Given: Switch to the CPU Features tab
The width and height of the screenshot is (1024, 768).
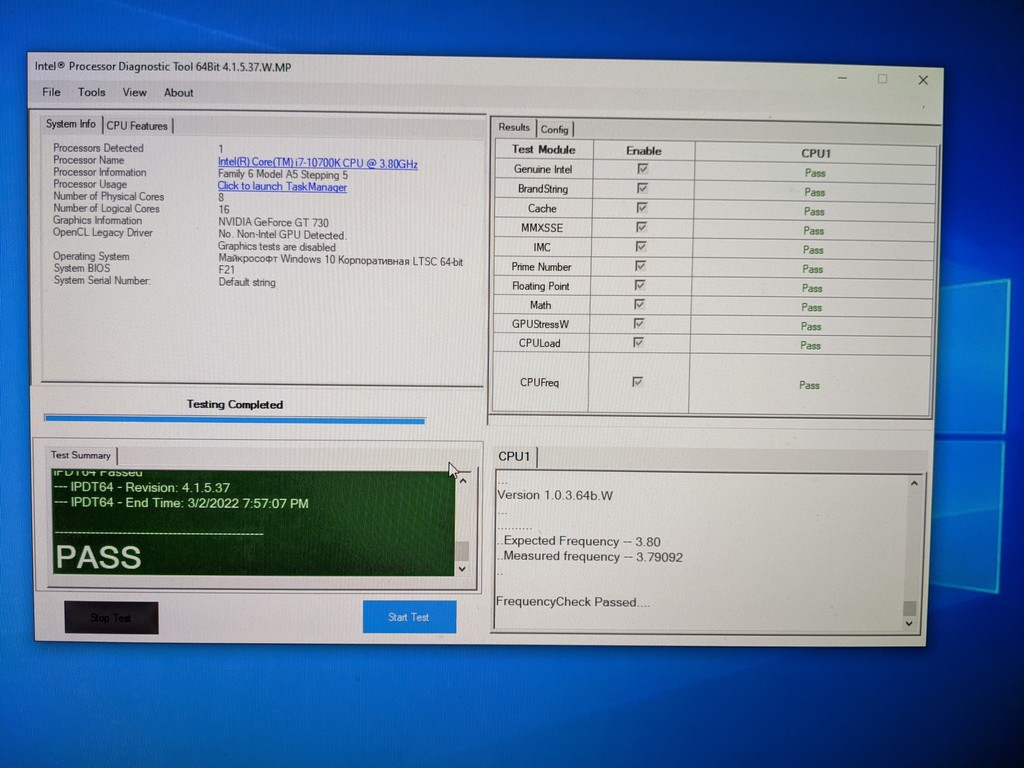Looking at the screenshot, I should pyautogui.click(x=137, y=125).
